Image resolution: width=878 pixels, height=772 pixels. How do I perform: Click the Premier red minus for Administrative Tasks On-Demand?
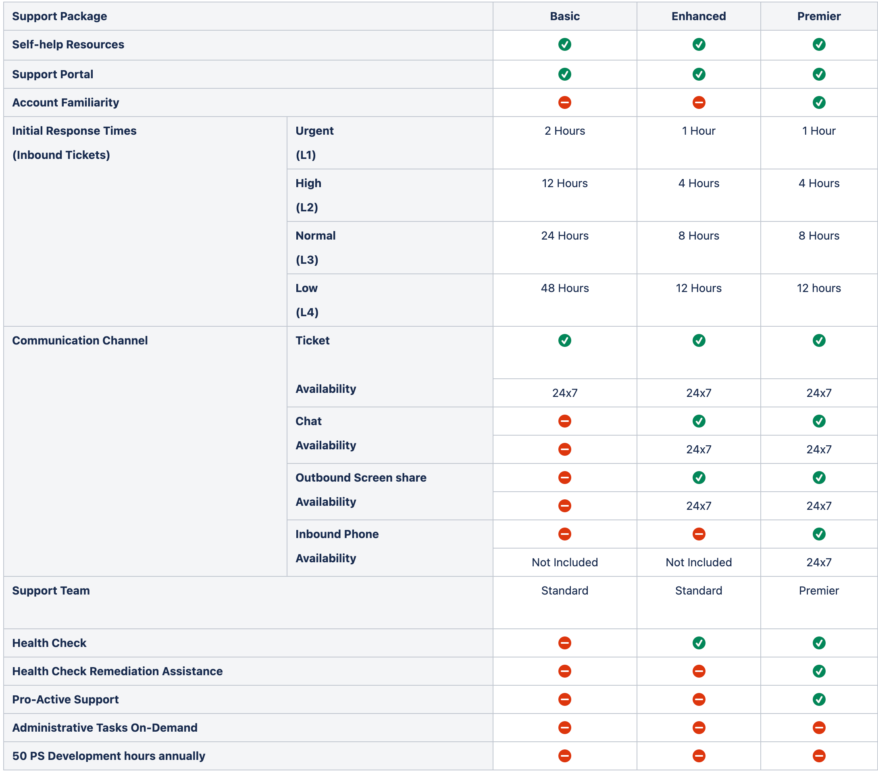pos(819,728)
